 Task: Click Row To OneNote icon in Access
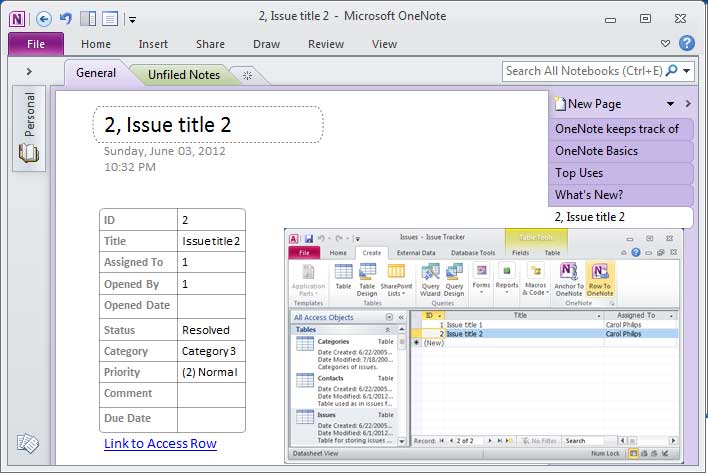pos(600,280)
